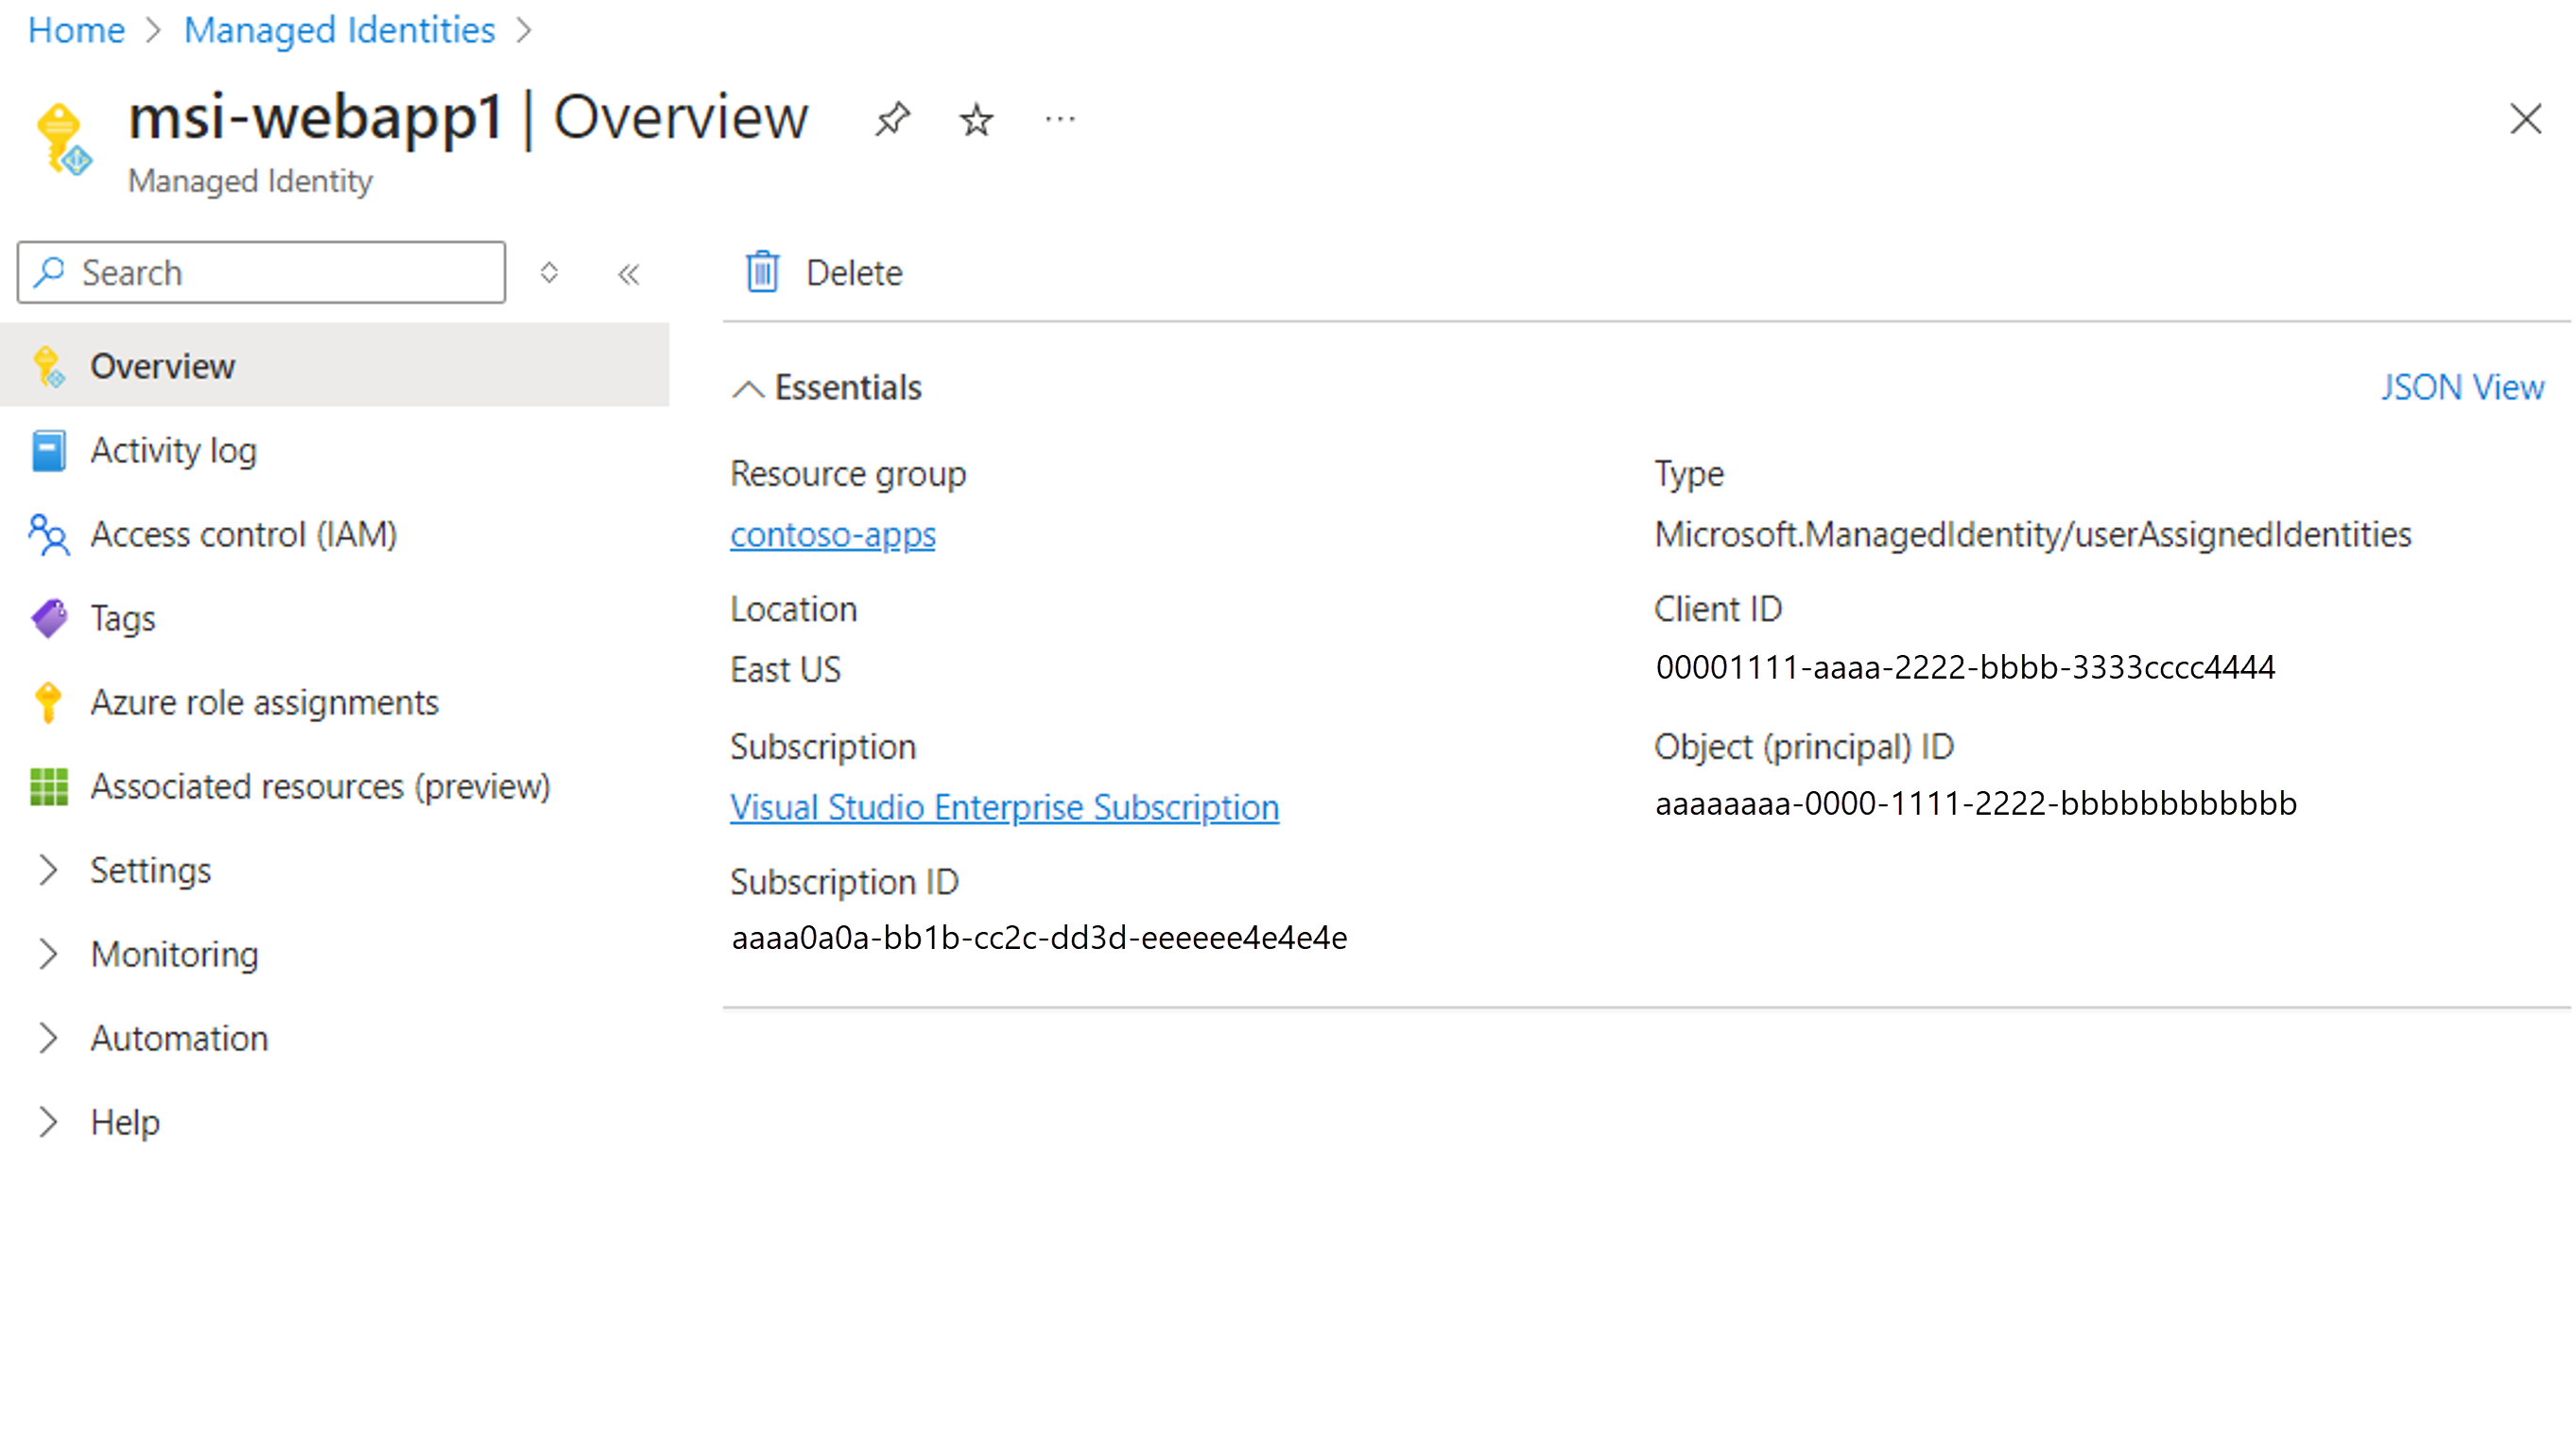Click the Visual Studio Enterprise Subscription link
This screenshot has width=2576, height=1448.
[x=1005, y=804]
